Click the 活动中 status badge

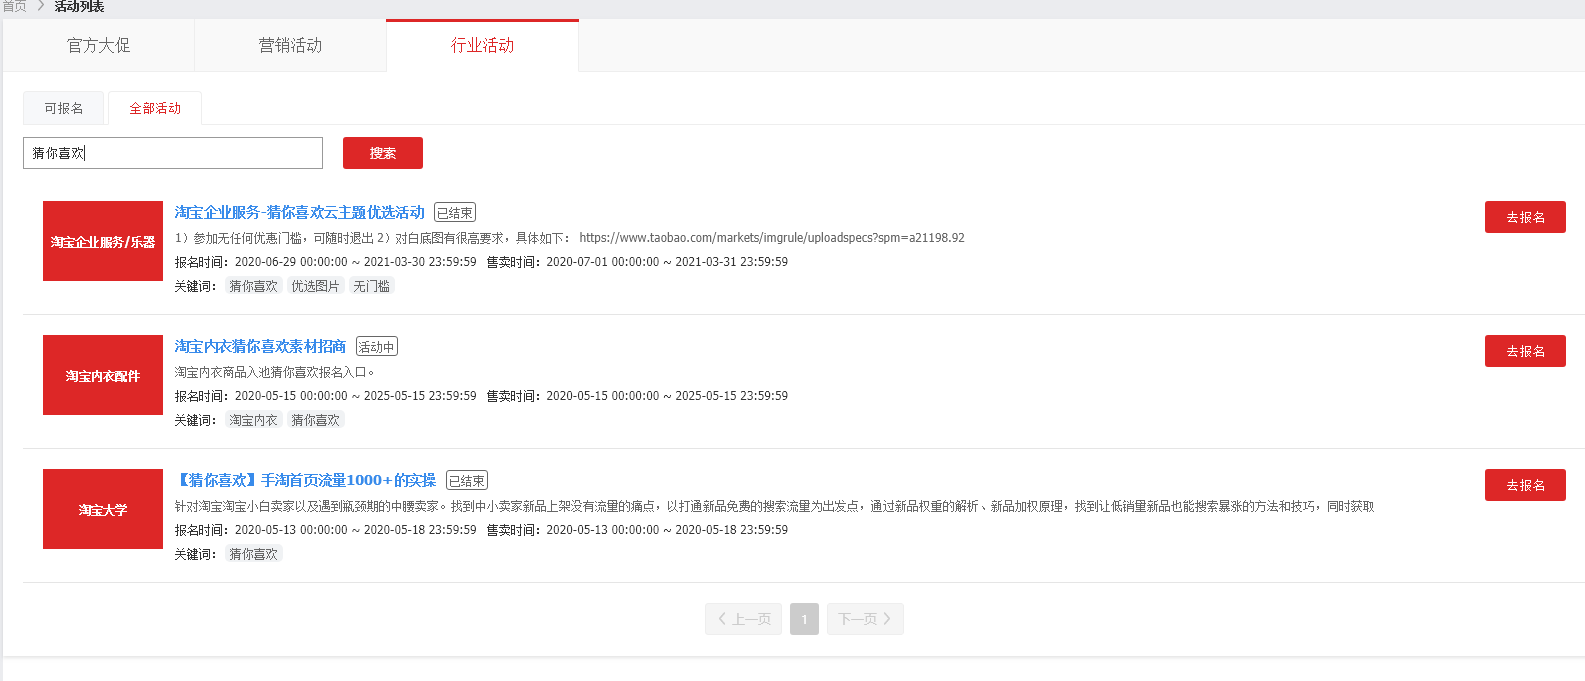[x=377, y=347]
